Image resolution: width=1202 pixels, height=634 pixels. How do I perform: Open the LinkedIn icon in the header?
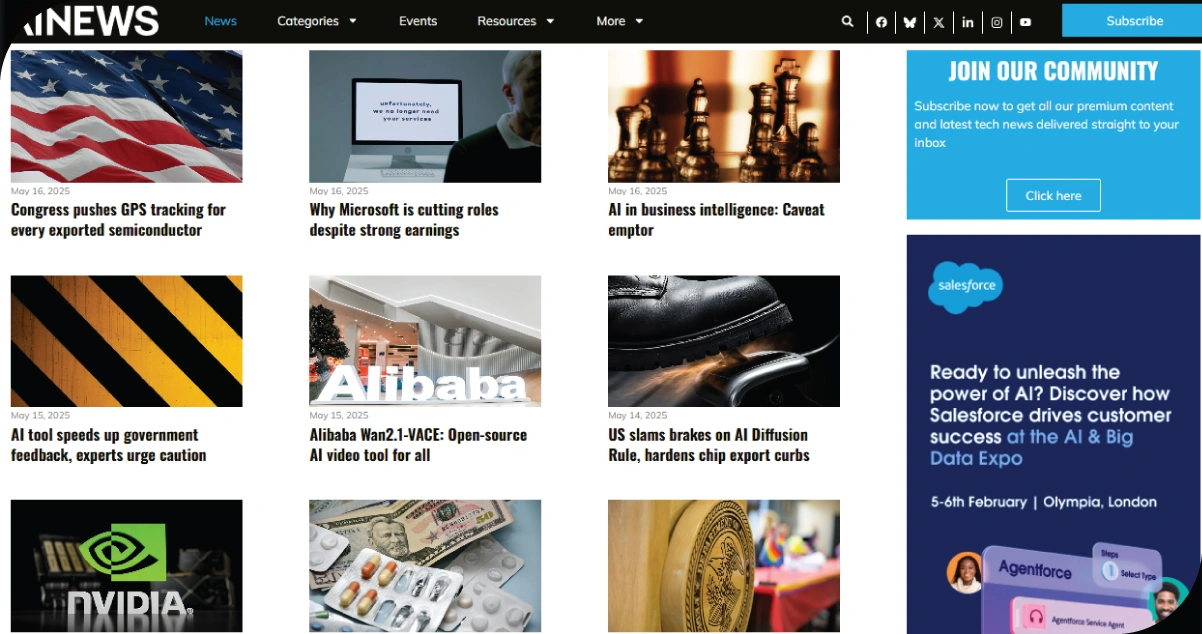click(968, 22)
